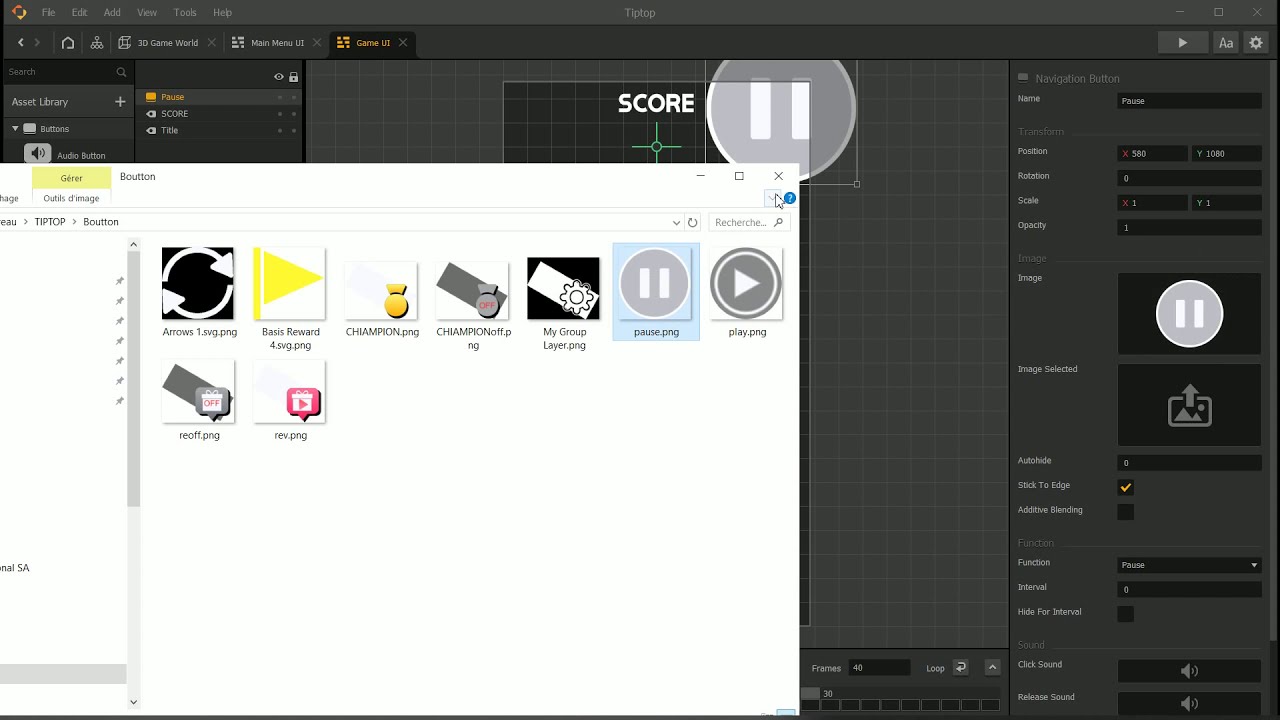Screen dimensions: 1280x720
Task: Enable the Additive Blending checkbox
Action: pyautogui.click(x=1126, y=512)
